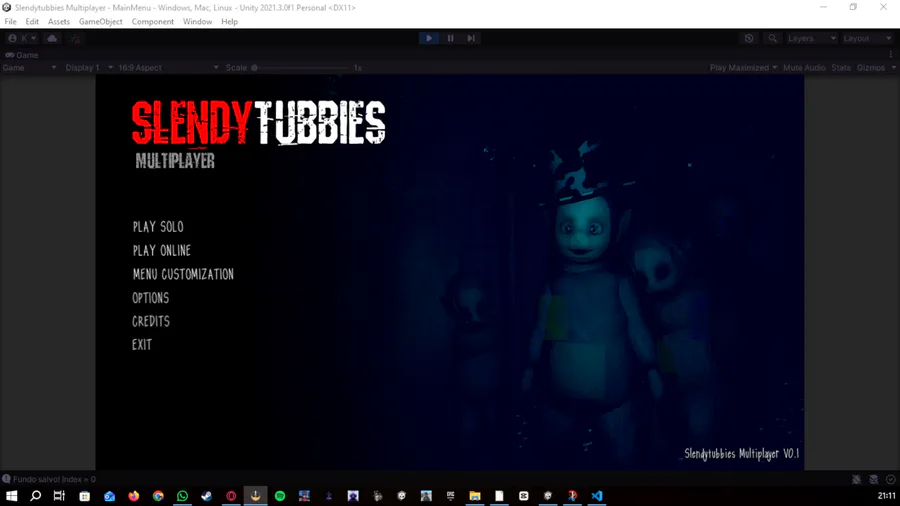Viewport: 900px width, 506px height.
Task: Open the Gizmos dropdown arrow
Action: (893, 68)
